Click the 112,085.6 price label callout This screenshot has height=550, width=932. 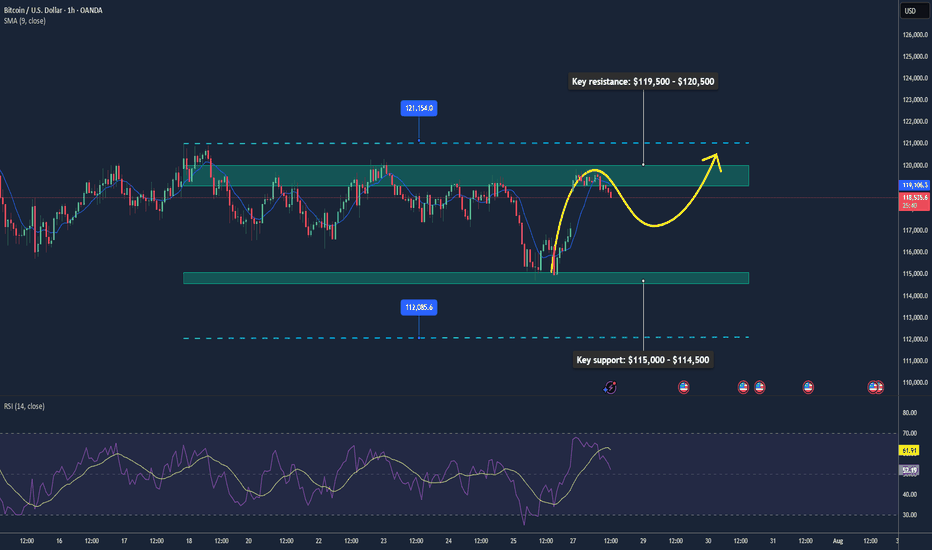[x=419, y=307]
